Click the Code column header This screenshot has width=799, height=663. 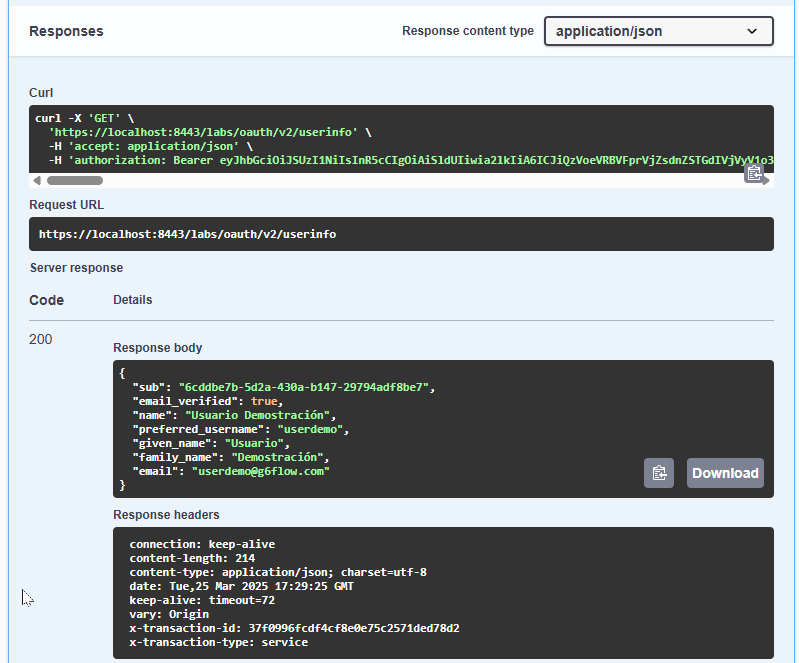[46, 300]
